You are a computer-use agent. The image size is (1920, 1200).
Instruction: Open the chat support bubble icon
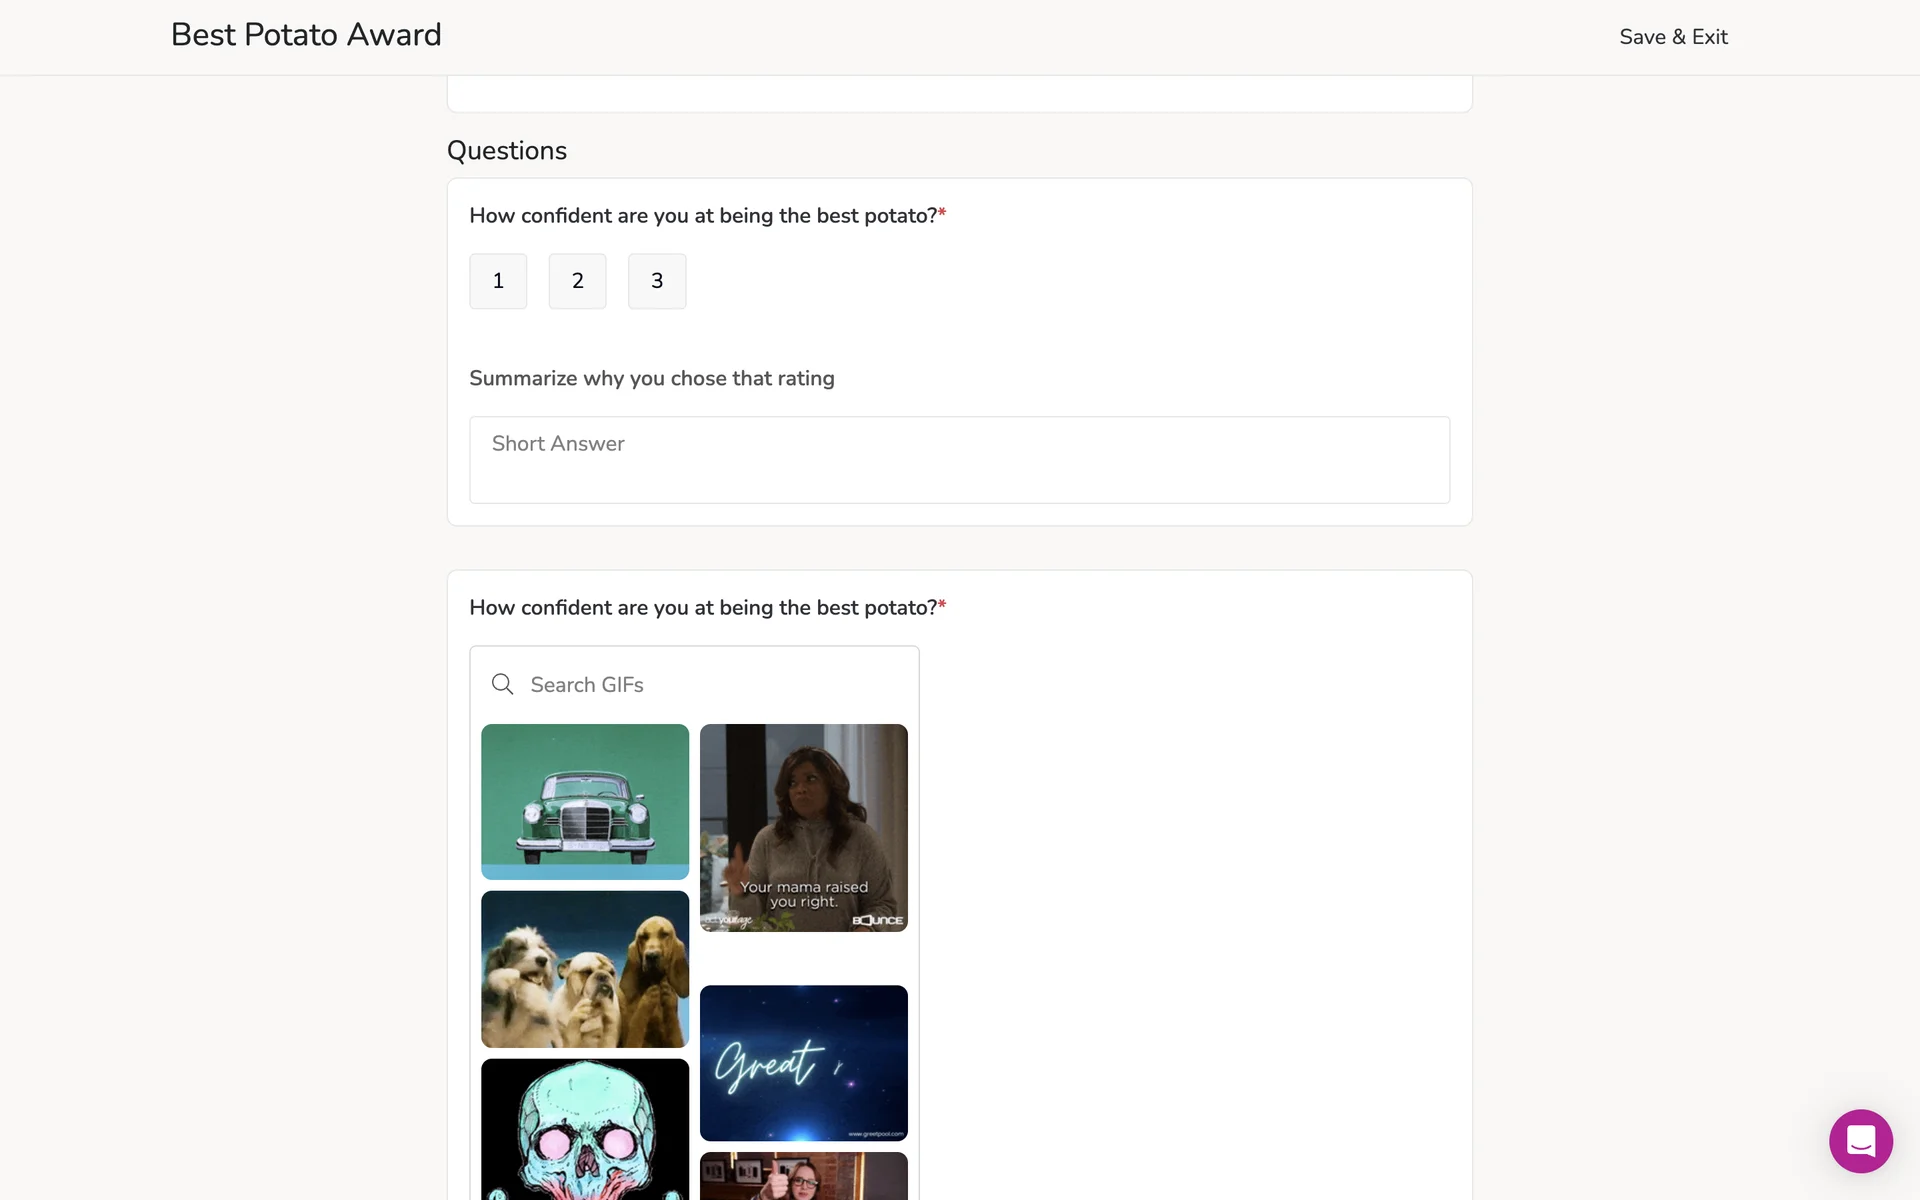[x=1860, y=1141]
